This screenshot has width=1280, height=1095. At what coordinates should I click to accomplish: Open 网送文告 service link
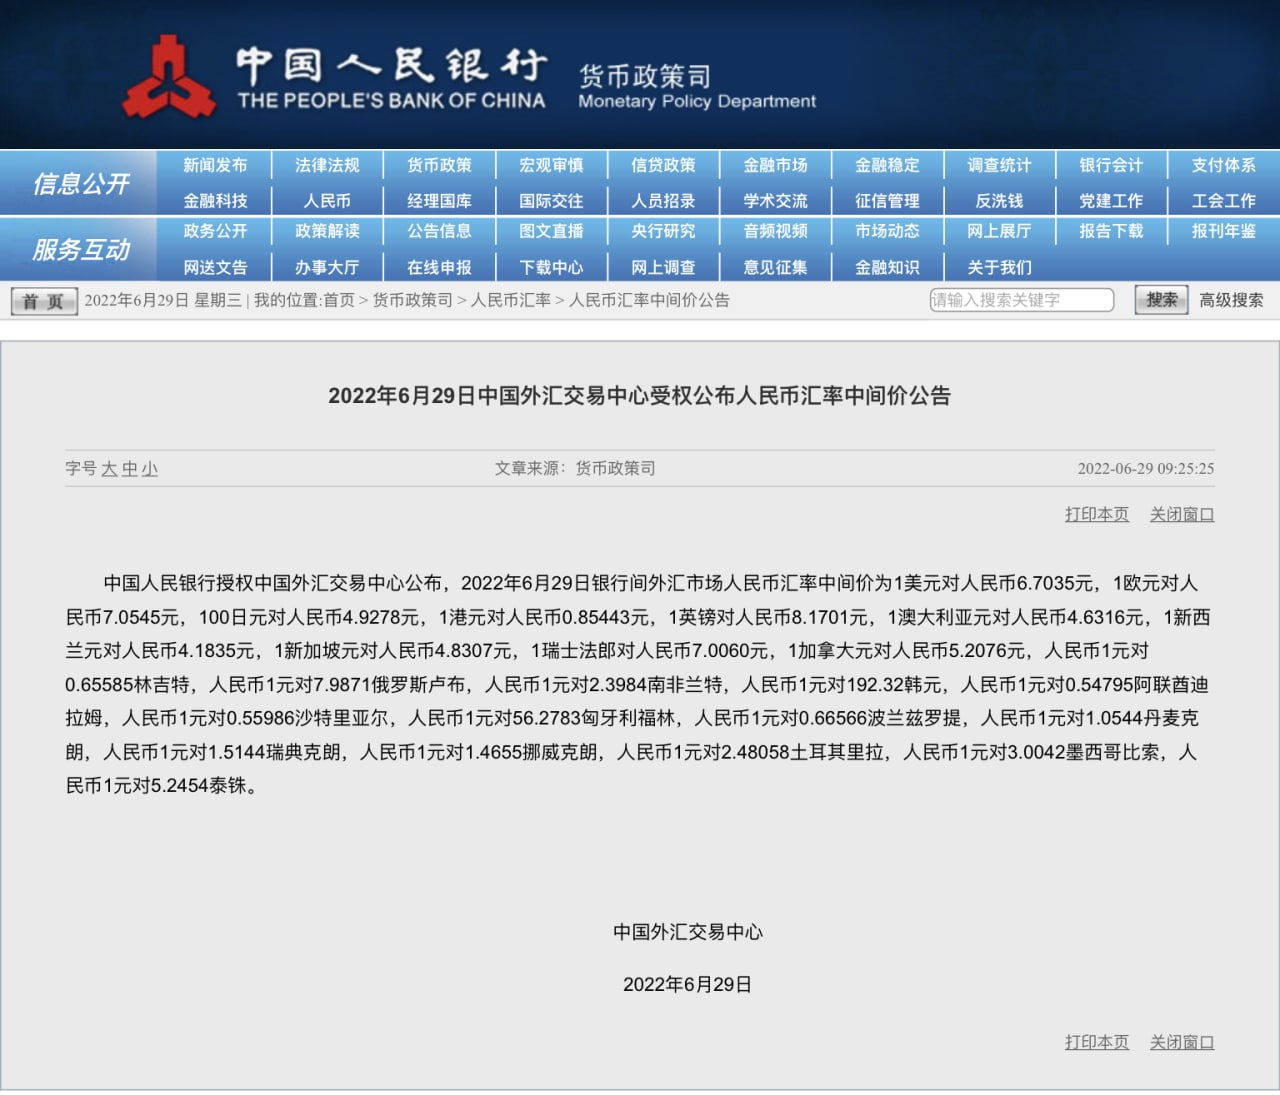(x=215, y=268)
